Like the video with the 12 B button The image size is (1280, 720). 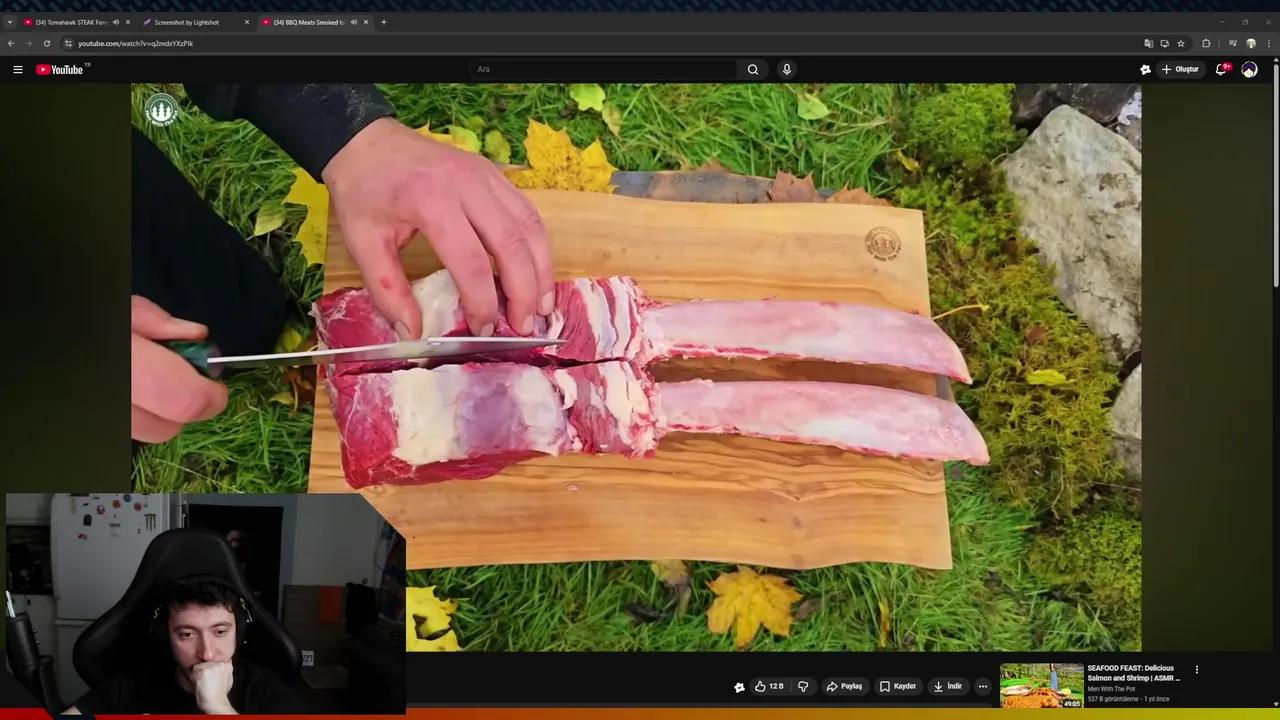click(x=767, y=686)
